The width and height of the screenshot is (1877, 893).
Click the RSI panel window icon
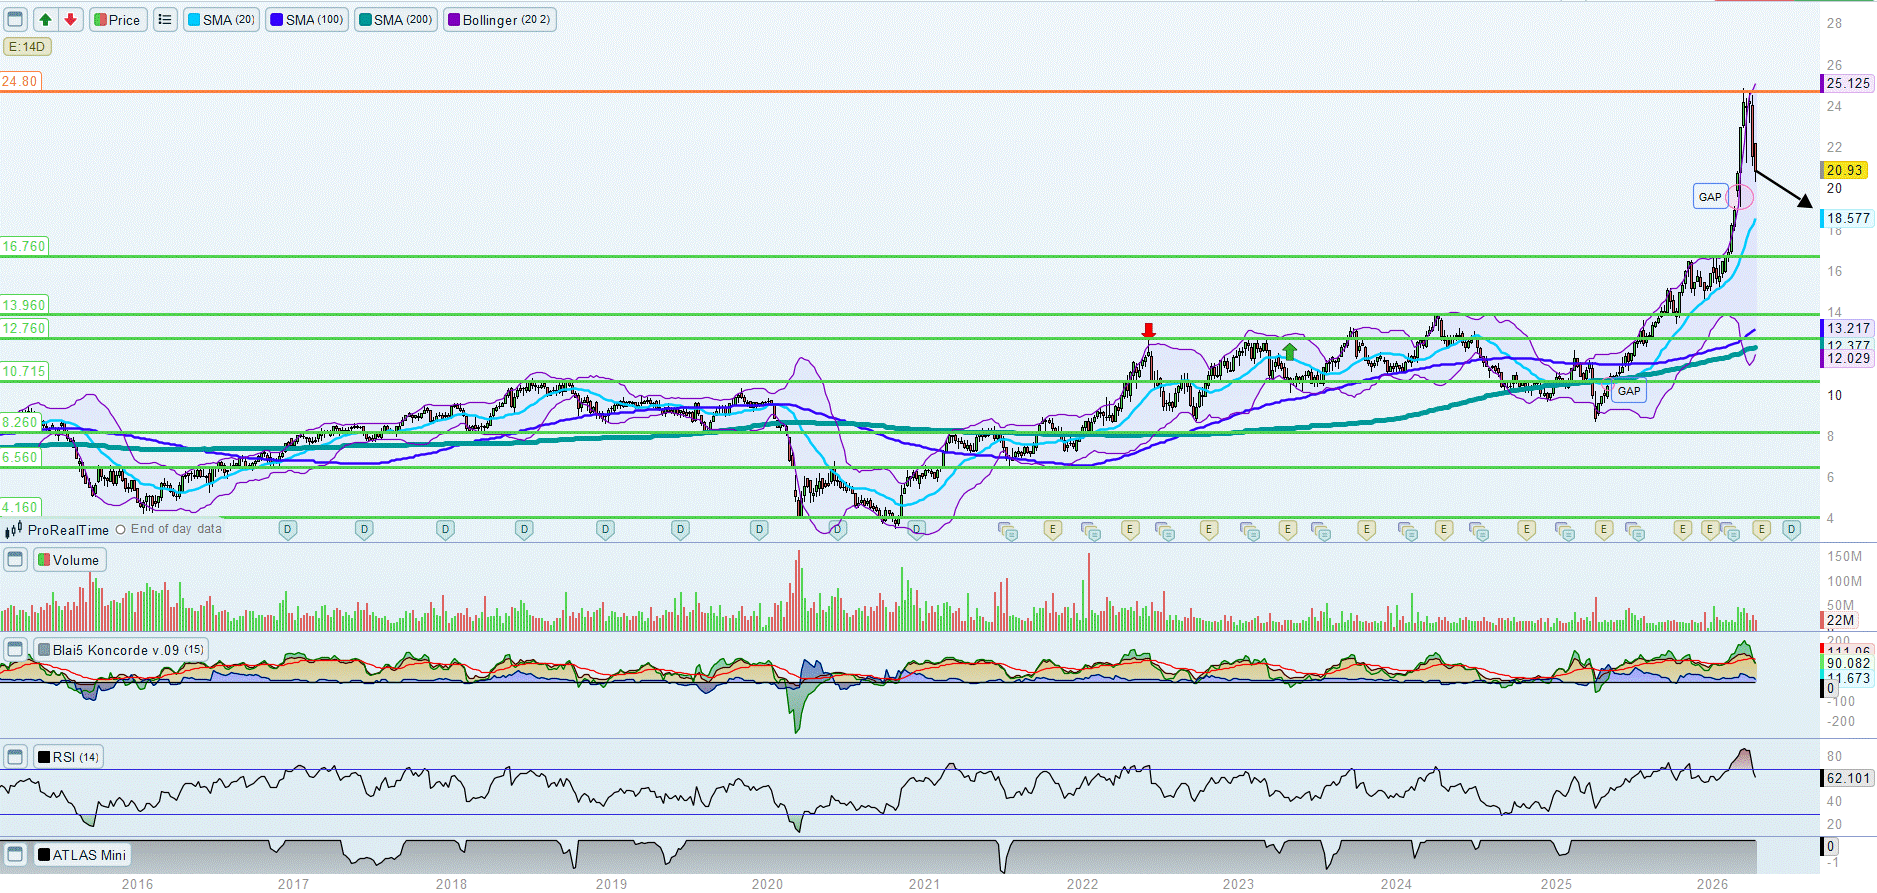coord(15,757)
